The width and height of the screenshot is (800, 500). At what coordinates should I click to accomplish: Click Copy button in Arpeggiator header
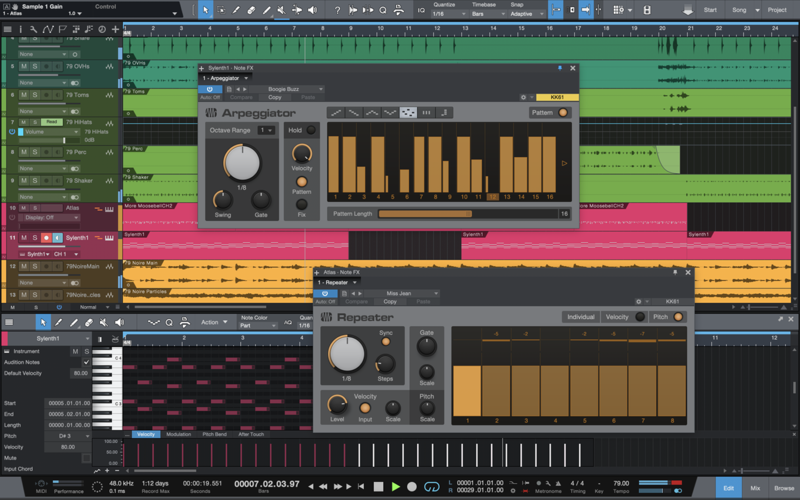point(275,97)
